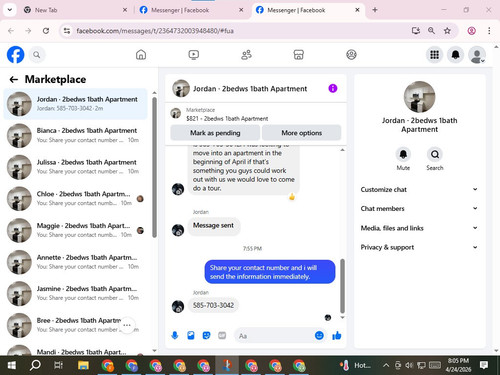Viewport: 500px width, 375px height.
Task: Open Jordan 2bedws 1bath Apartment chat
Action: 75,104
